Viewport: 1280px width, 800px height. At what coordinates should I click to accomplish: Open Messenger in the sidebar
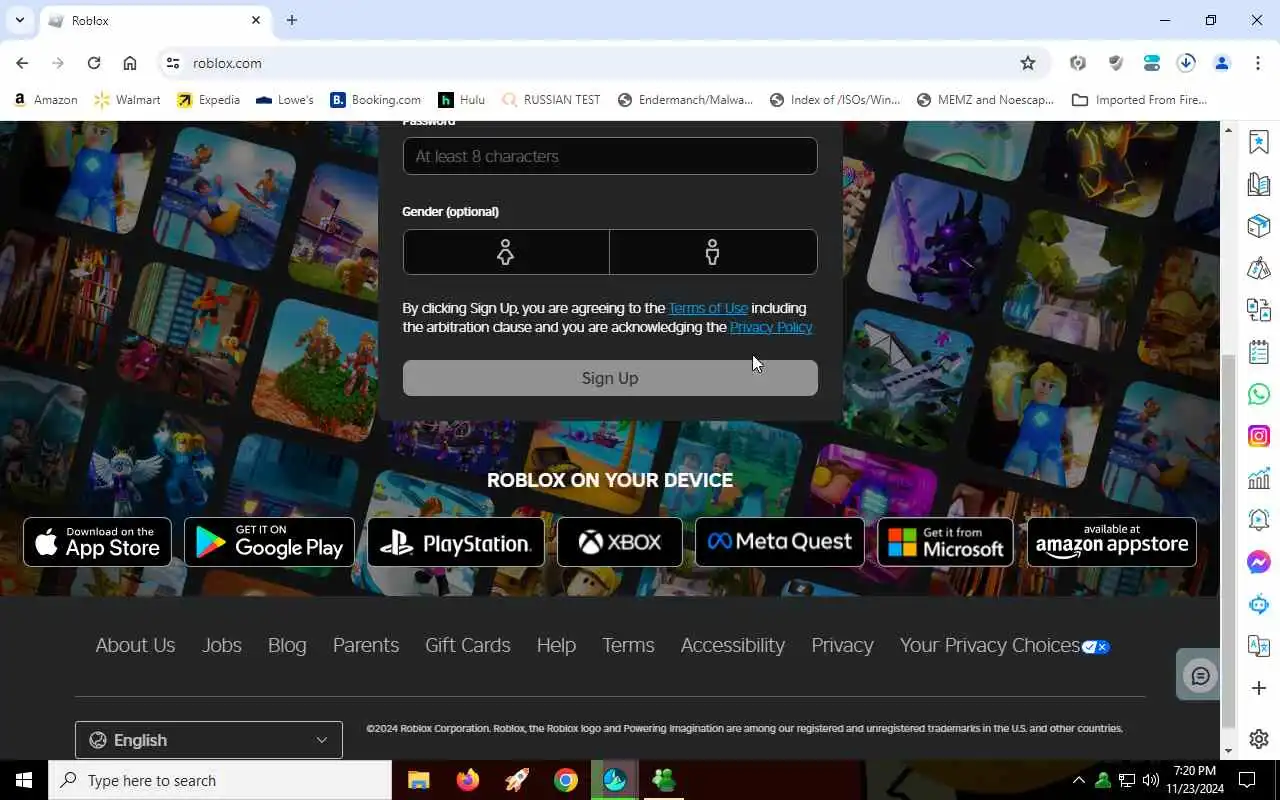[x=1259, y=562]
